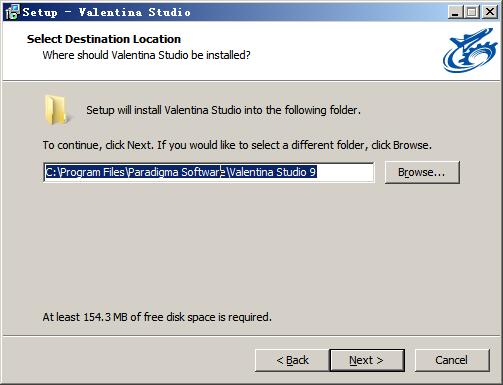Close the Valentina Studio Setup window
Viewport: 503px width, 385px height.
[490, 12]
